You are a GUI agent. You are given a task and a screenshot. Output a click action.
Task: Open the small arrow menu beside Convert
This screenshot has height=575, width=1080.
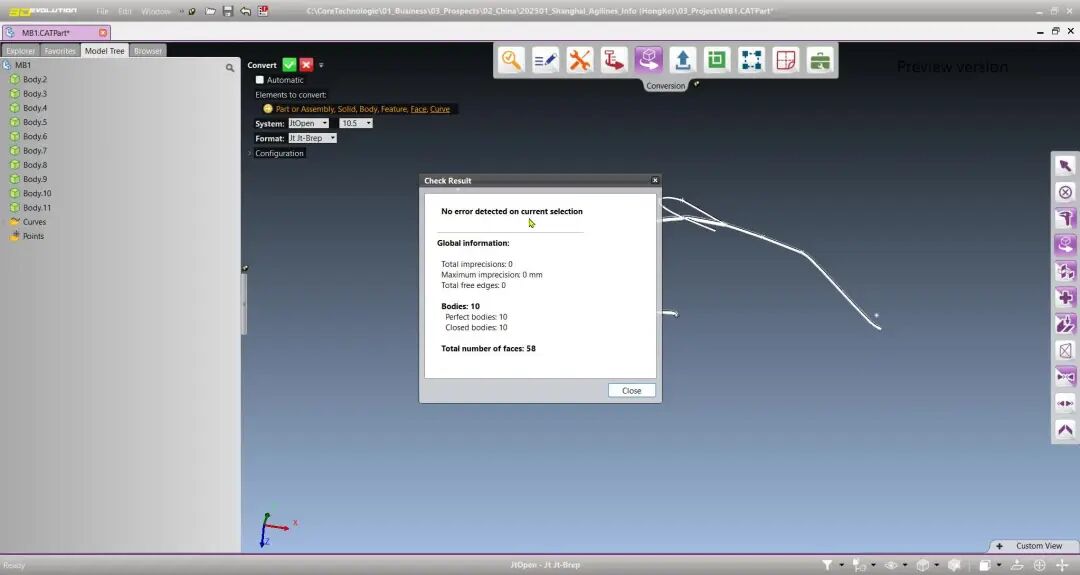click(321, 65)
